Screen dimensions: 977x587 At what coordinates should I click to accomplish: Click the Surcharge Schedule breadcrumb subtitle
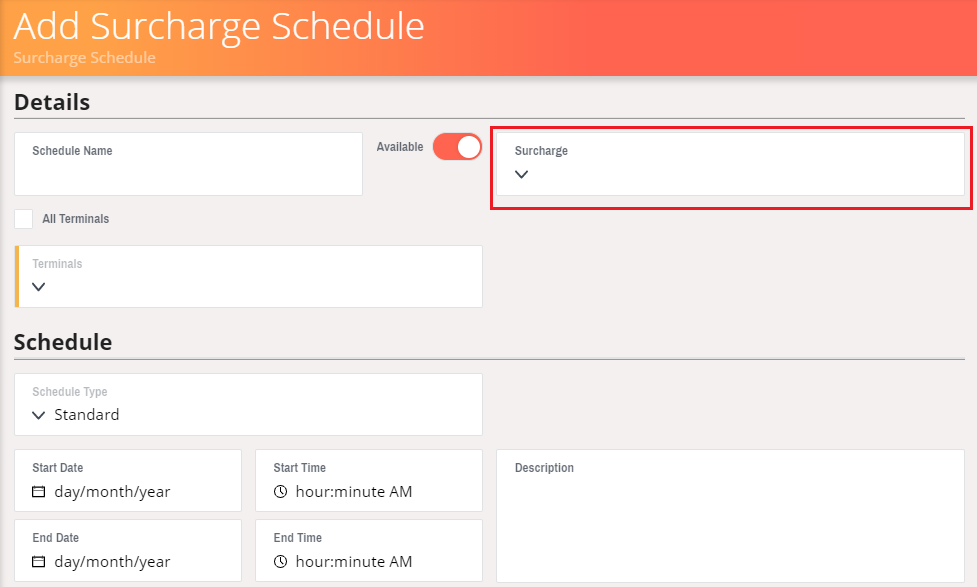tap(85, 57)
